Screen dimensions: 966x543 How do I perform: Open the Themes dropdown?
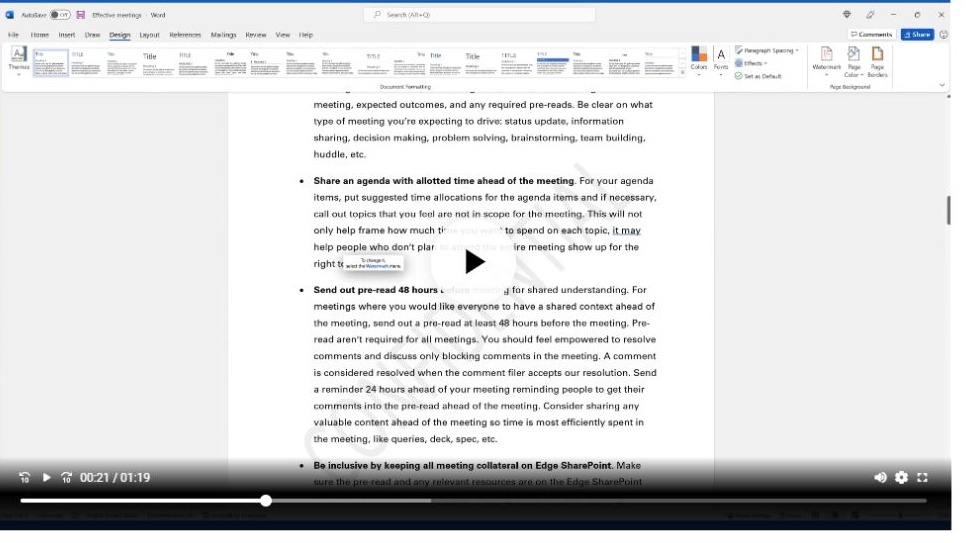pos(18,62)
